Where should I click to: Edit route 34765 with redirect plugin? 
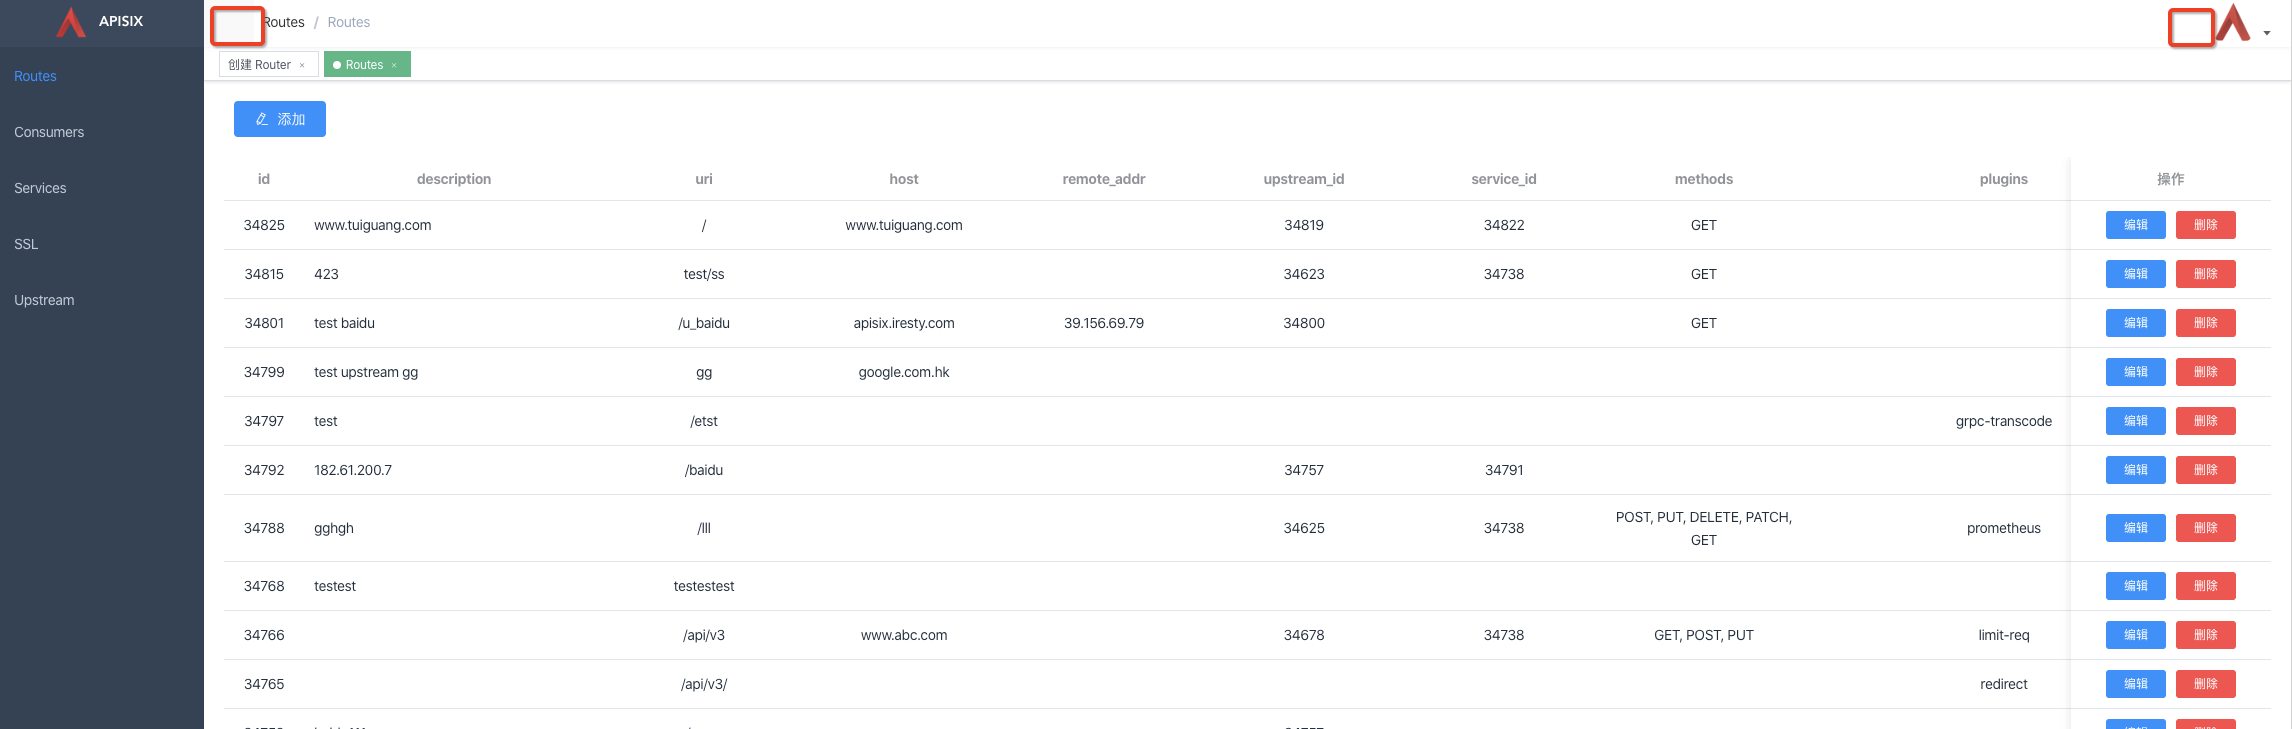pyautogui.click(x=2136, y=684)
